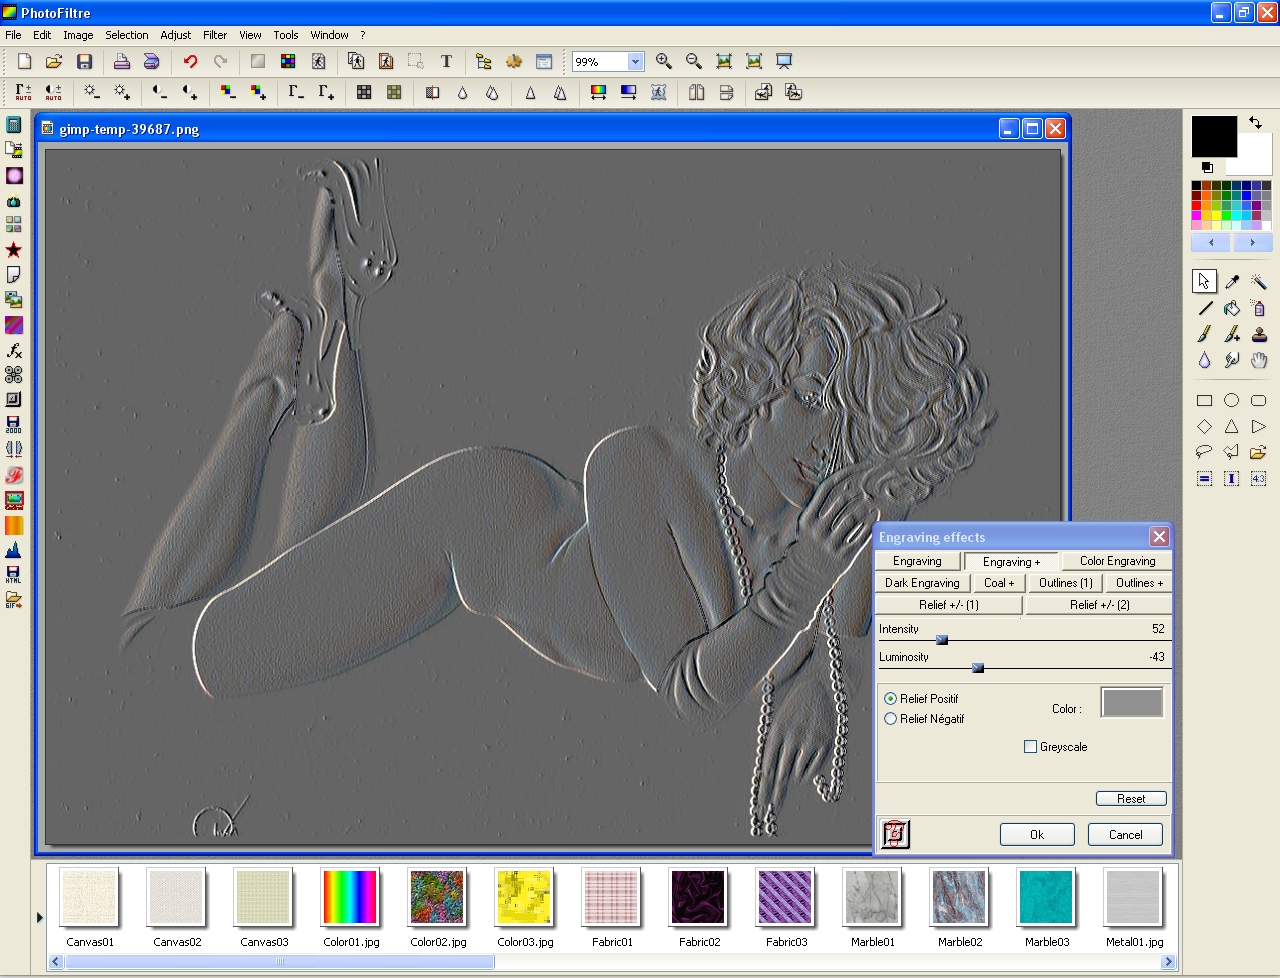1280x978 pixels.
Task: Click palette next page arrow
Action: [1252, 243]
